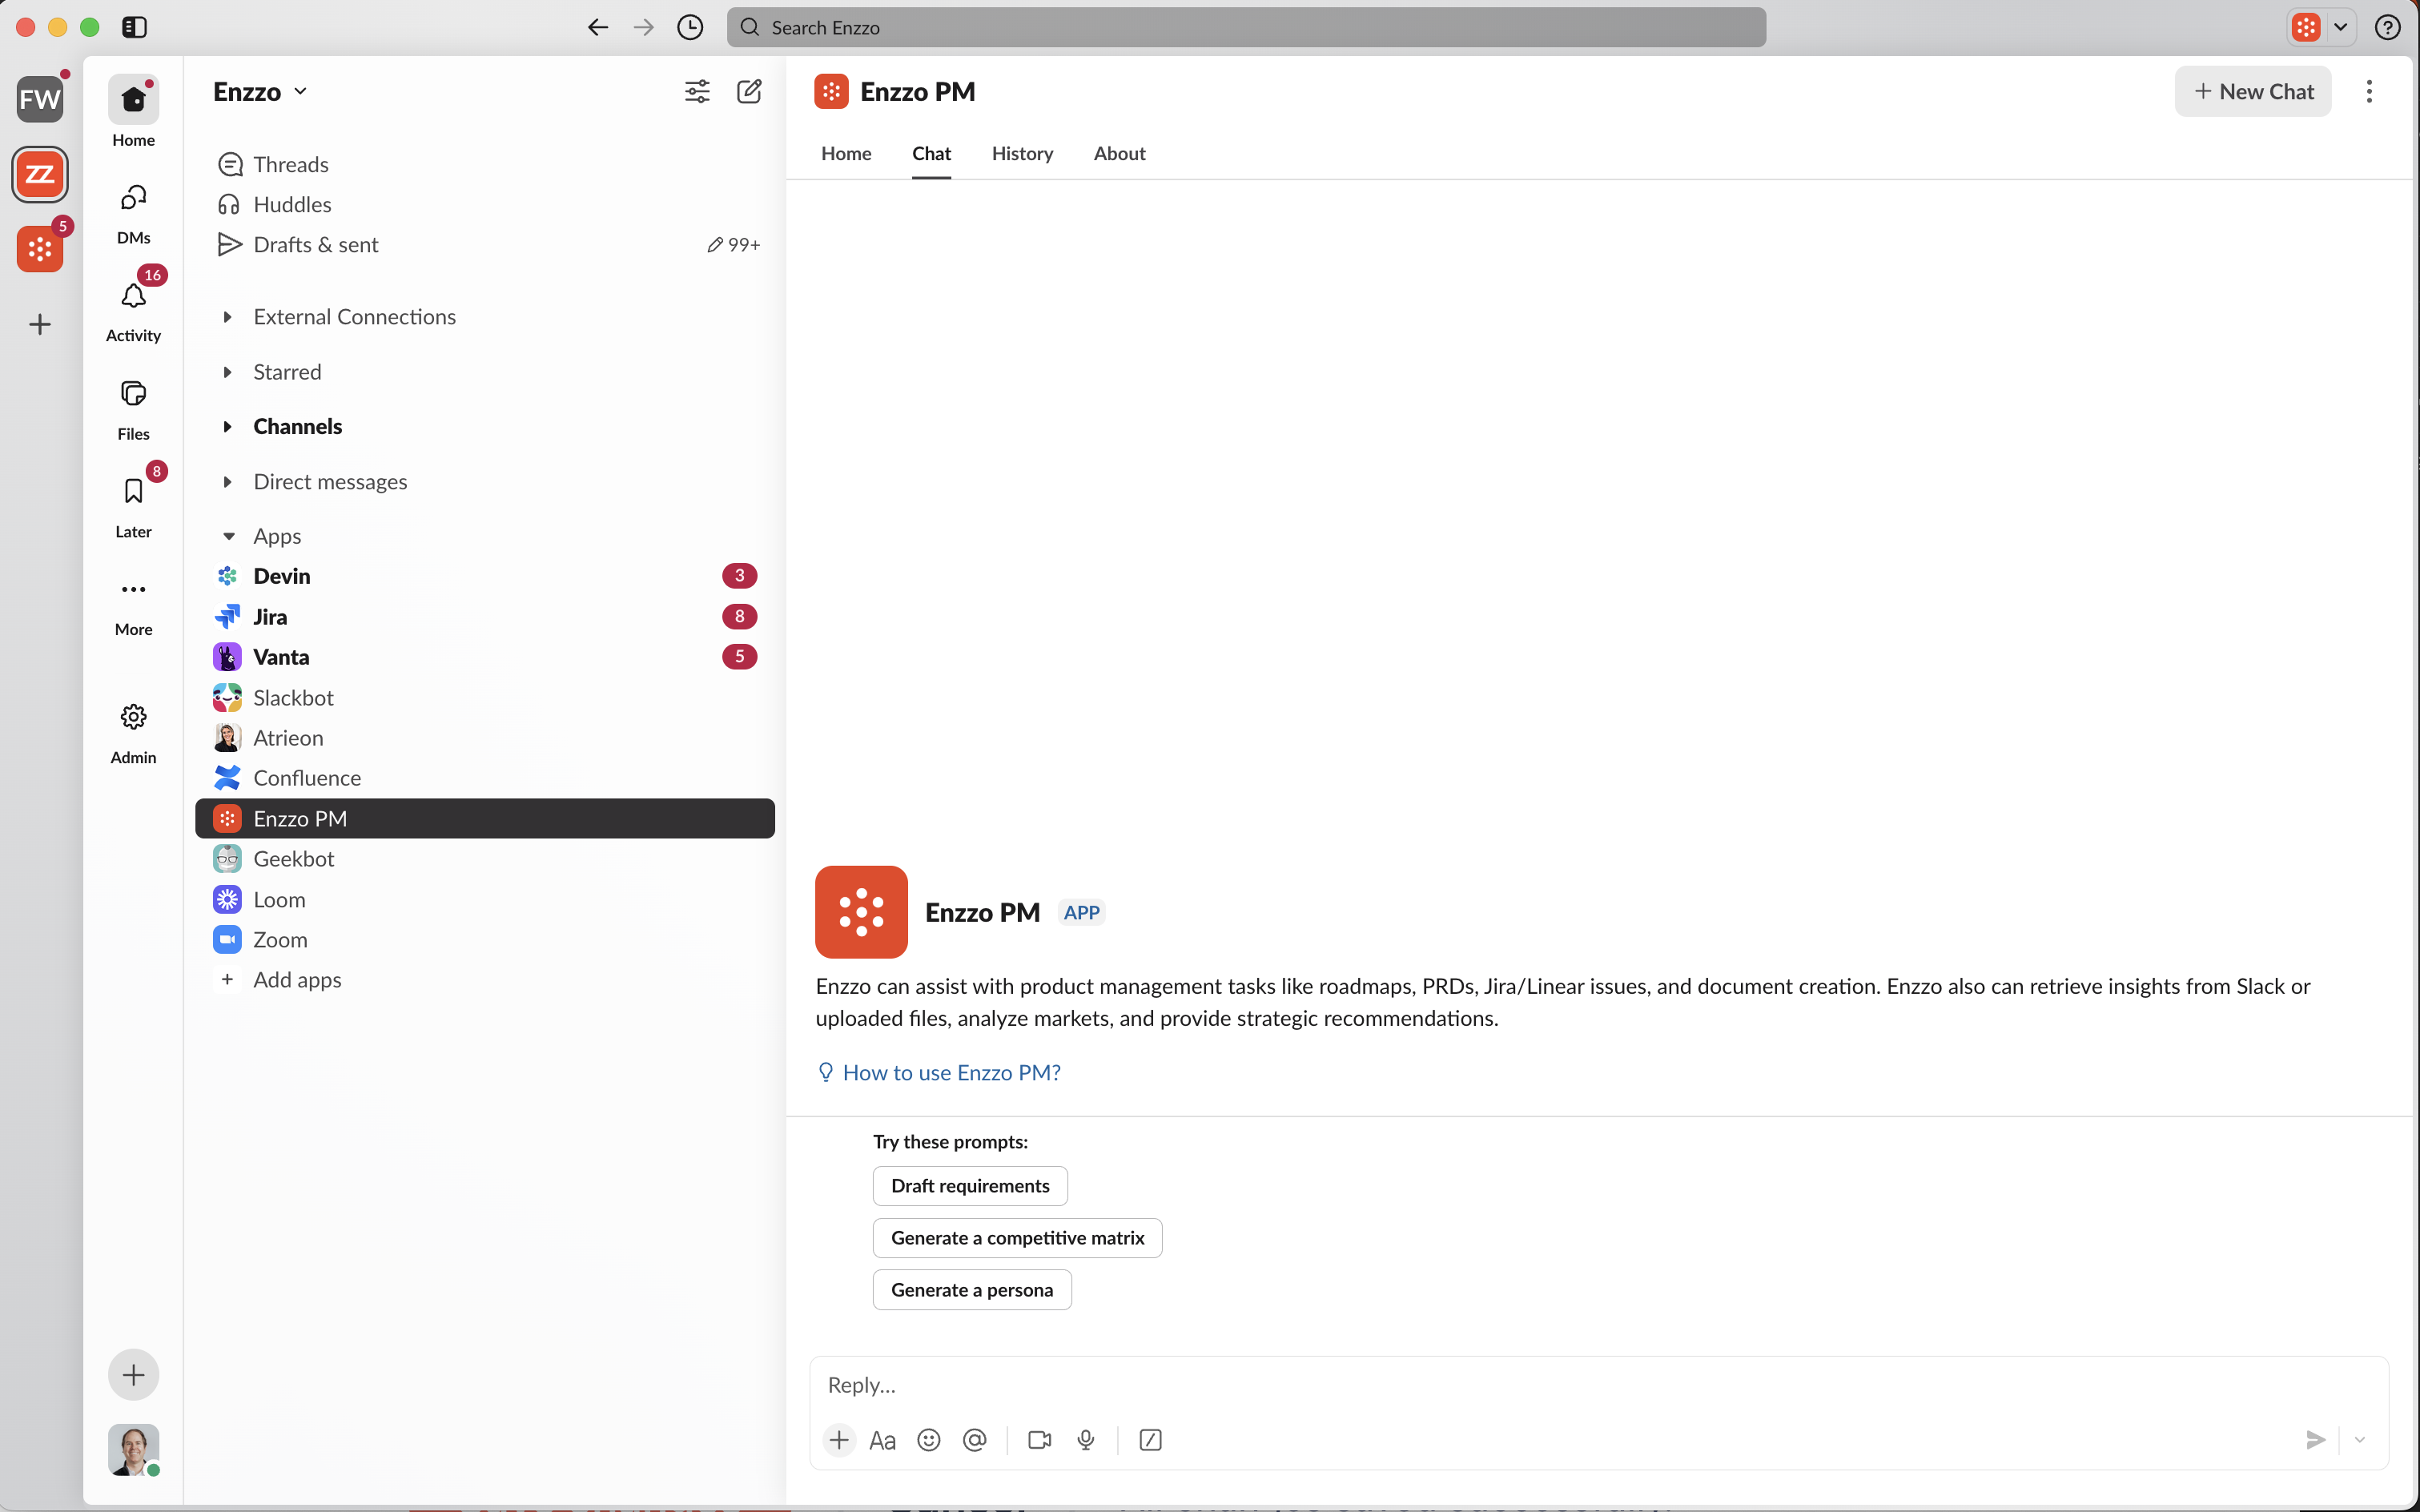Viewport: 2420px width, 1512px height.
Task: Click the compose new message icon
Action: pyautogui.click(x=749, y=92)
